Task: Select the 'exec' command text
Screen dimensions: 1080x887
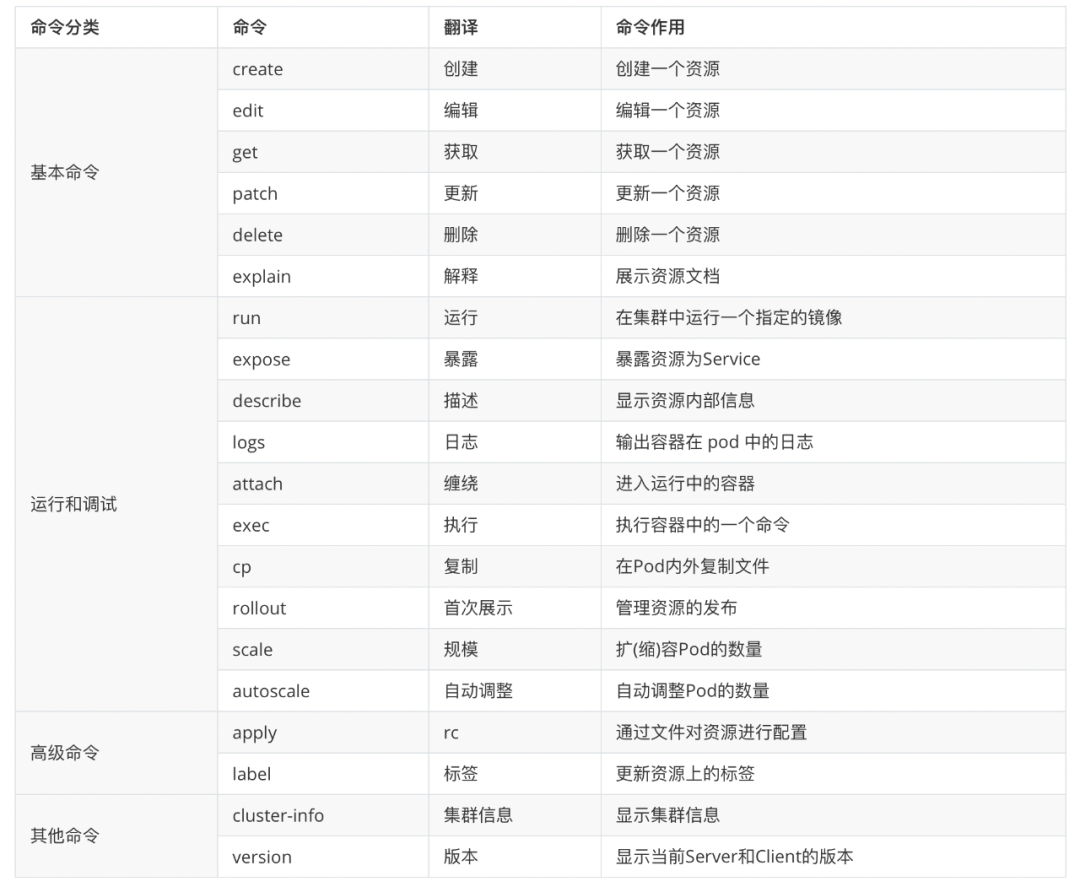Action: pos(251,525)
